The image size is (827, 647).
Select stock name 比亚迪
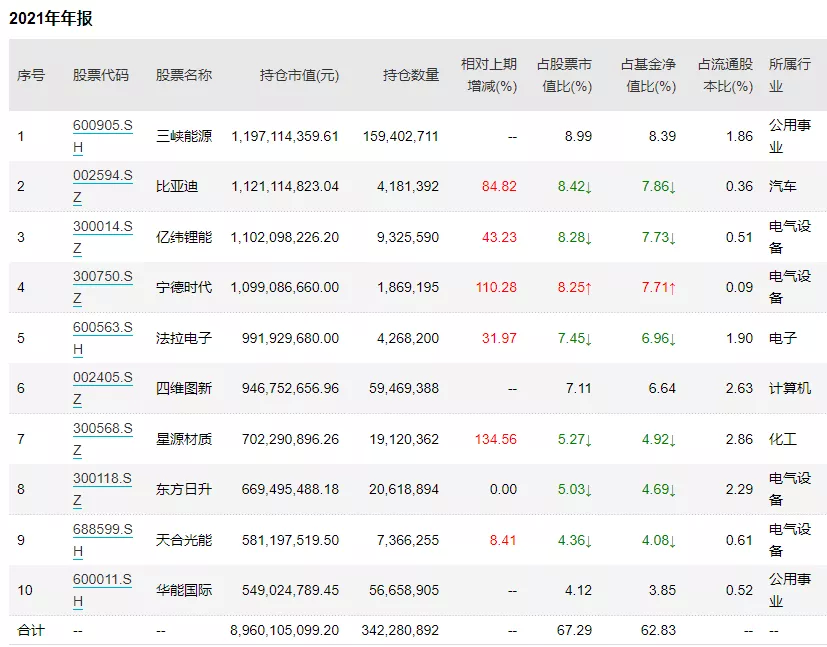click(x=177, y=186)
